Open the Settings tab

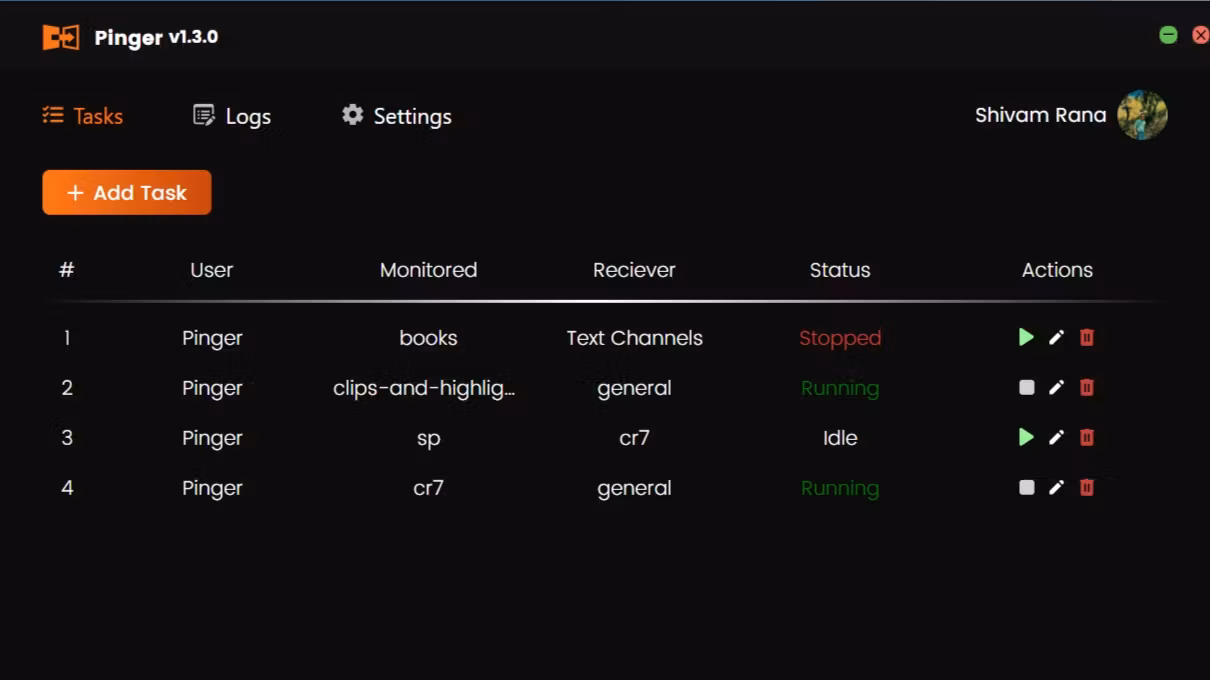tap(397, 116)
